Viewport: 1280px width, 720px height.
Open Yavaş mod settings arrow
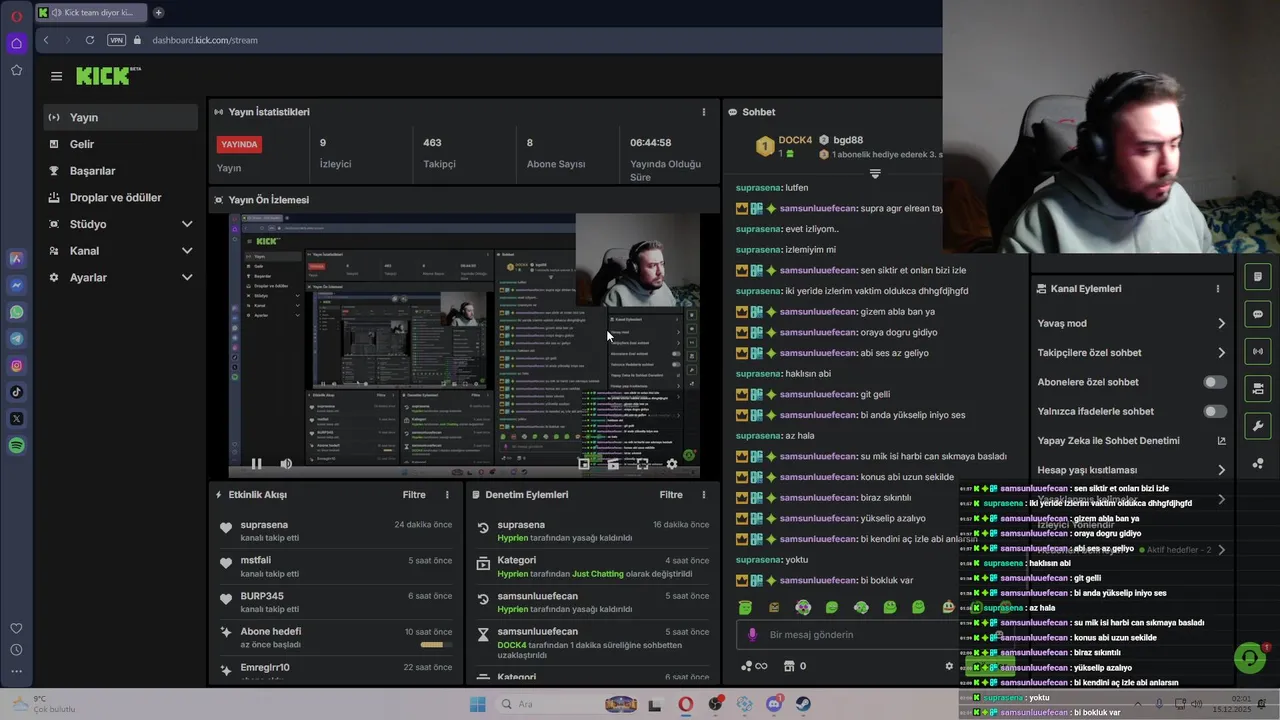tap(1221, 323)
